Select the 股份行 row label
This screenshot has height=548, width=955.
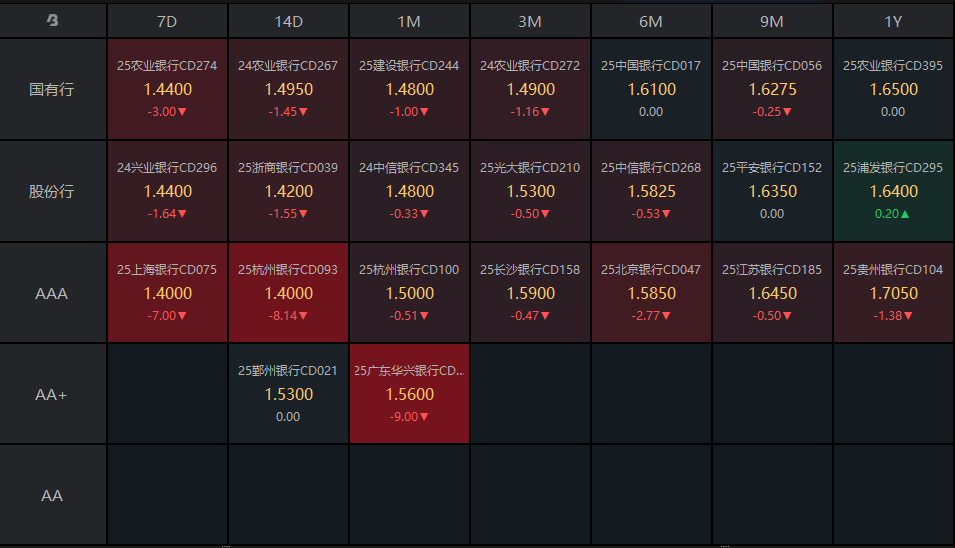53,191
